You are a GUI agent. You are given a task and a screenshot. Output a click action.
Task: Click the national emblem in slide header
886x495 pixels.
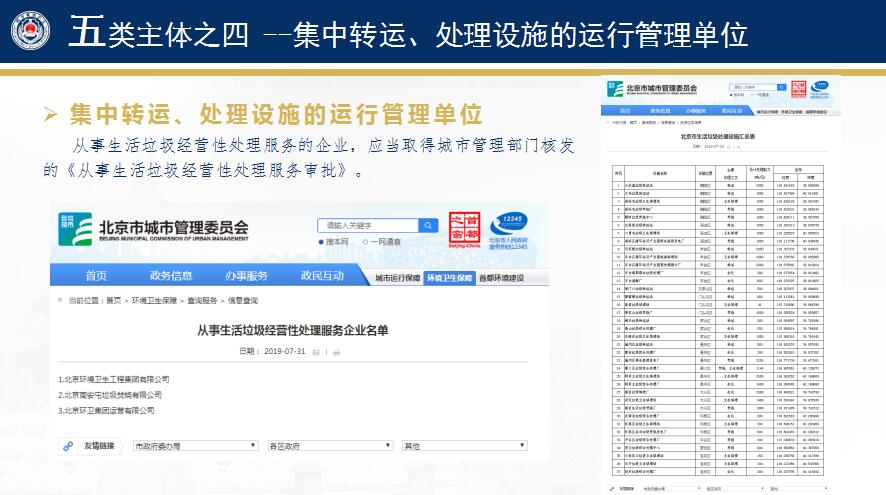pyautogui.click(x=31, y=31)
